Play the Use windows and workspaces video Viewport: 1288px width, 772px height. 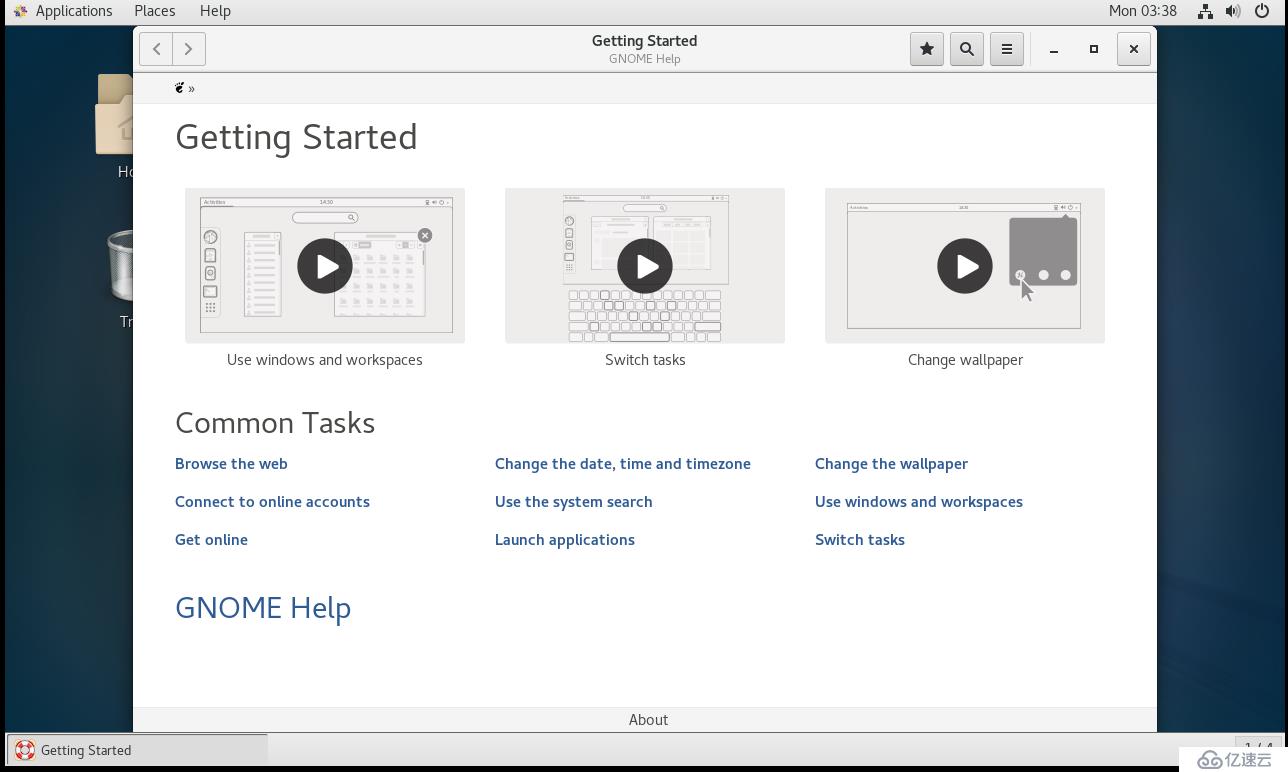(x=325, y=266)
